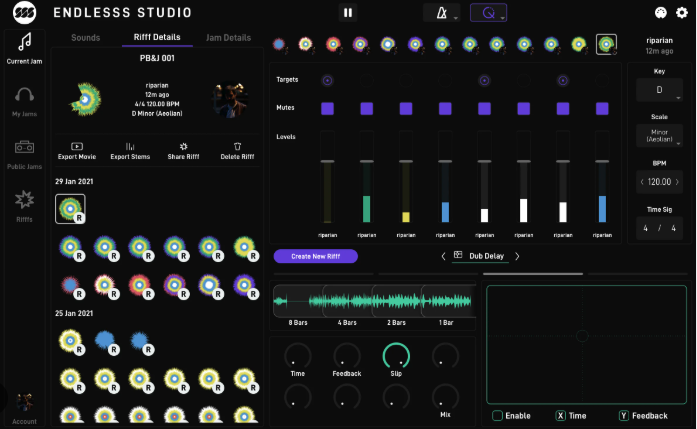Viewport: 697px width, 429px height.
Task: Toggle the fifth channel target
Action: 485,80
